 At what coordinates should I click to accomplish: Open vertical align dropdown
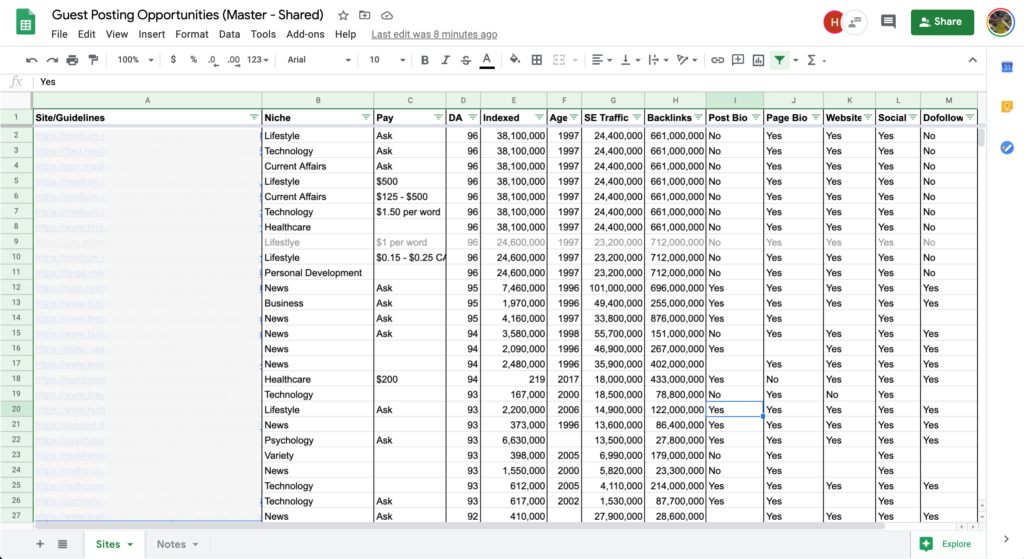point(630,60)
